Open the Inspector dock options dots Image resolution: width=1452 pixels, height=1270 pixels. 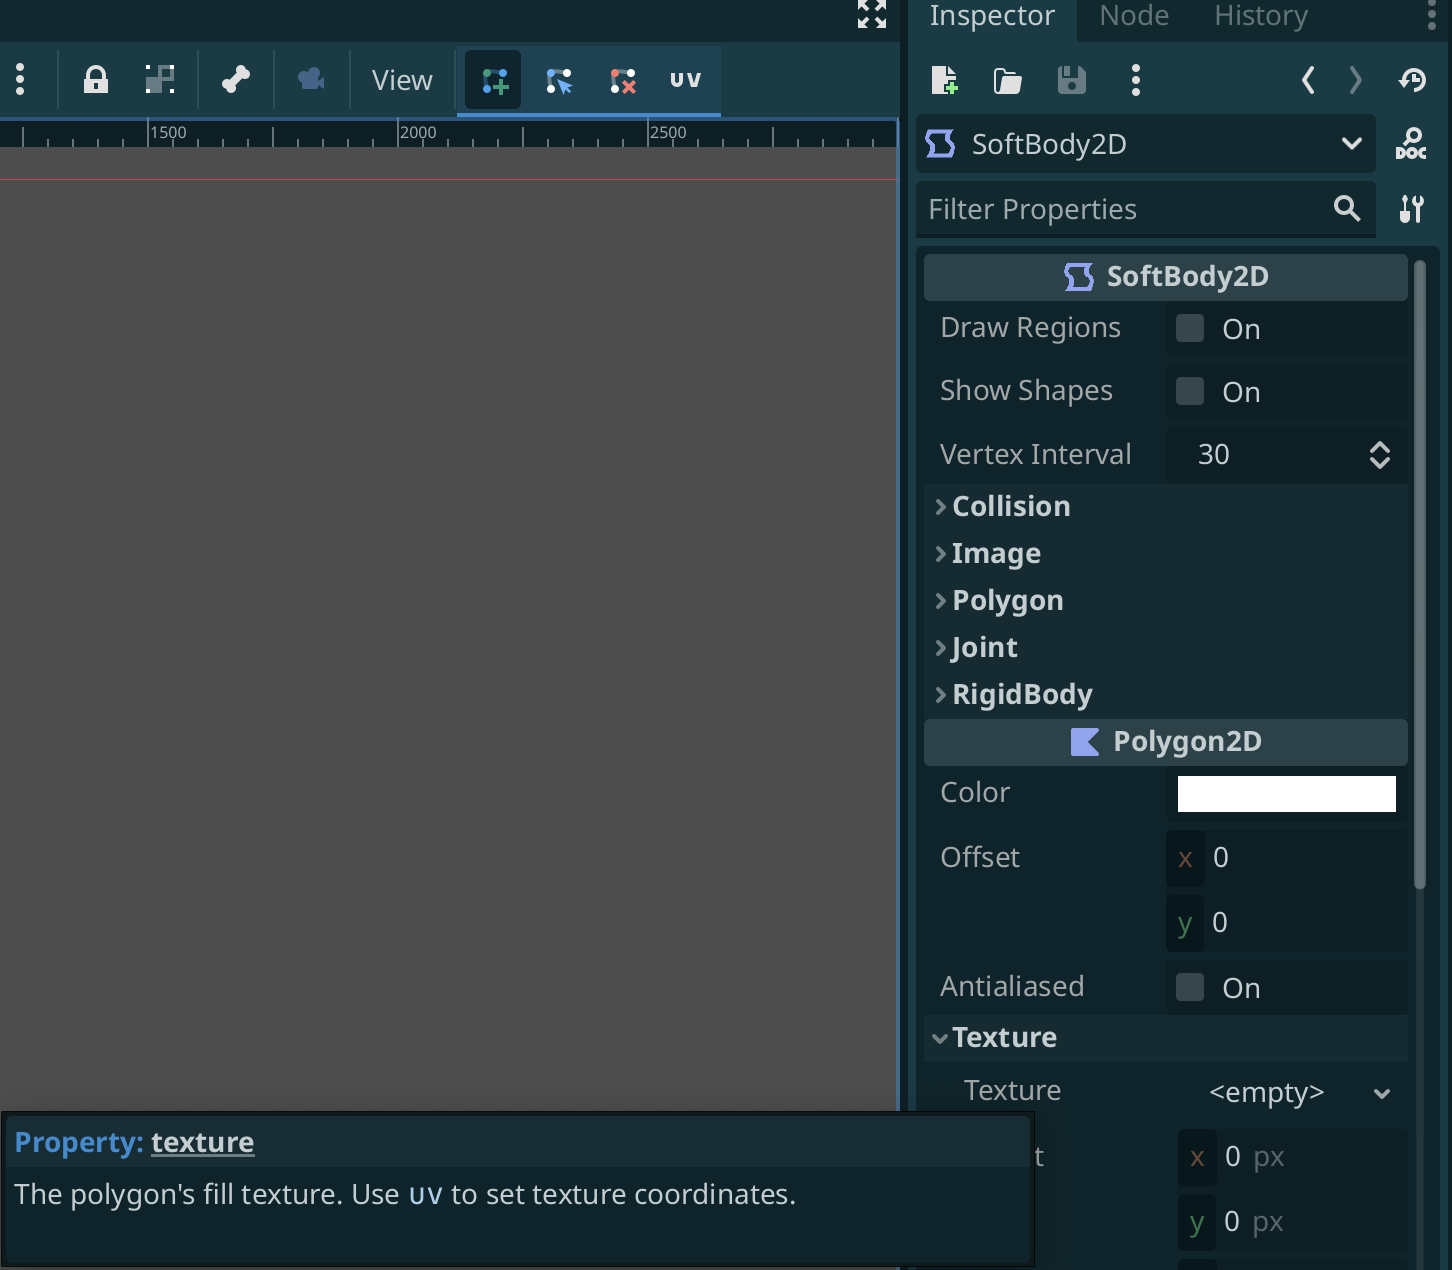(1434, 16)
